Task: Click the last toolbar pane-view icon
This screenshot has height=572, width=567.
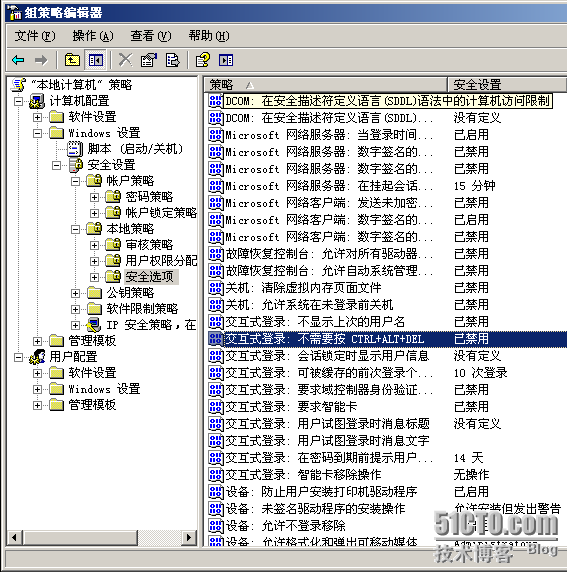Action: click(226, 60)
